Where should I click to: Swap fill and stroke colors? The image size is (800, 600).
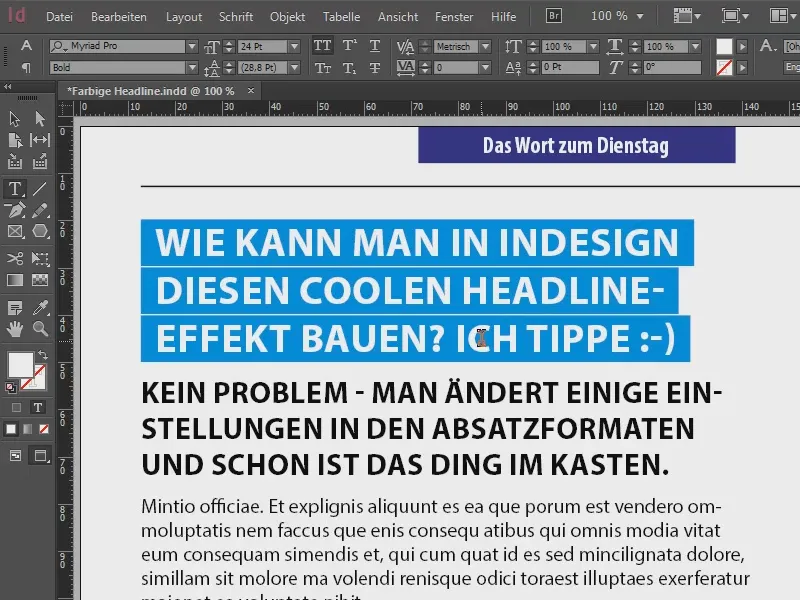[x=43, y=354]
